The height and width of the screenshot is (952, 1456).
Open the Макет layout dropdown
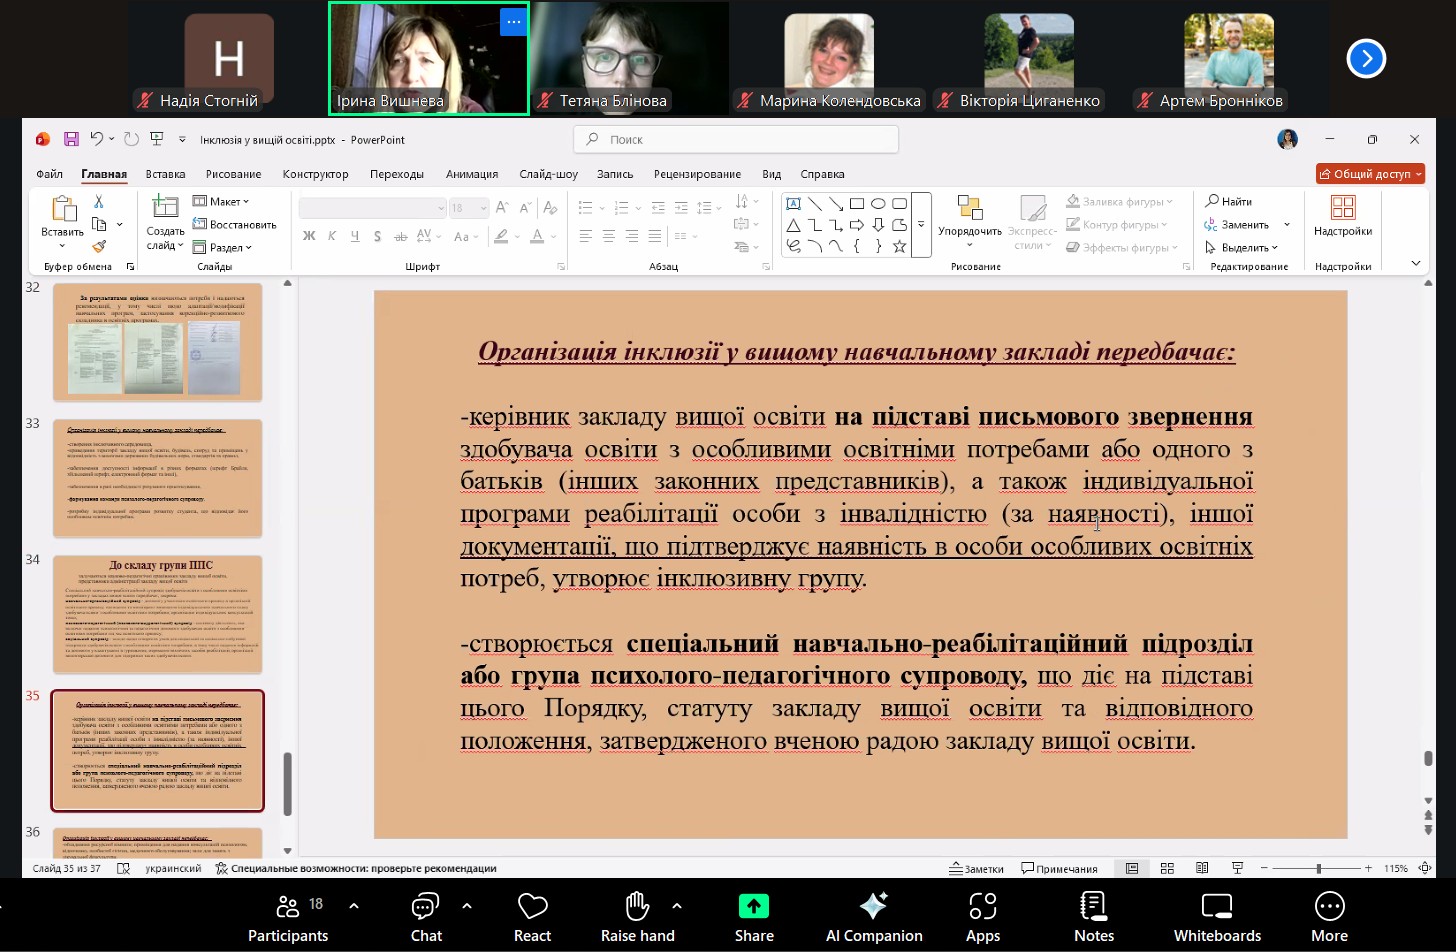(x=221, y=201)
